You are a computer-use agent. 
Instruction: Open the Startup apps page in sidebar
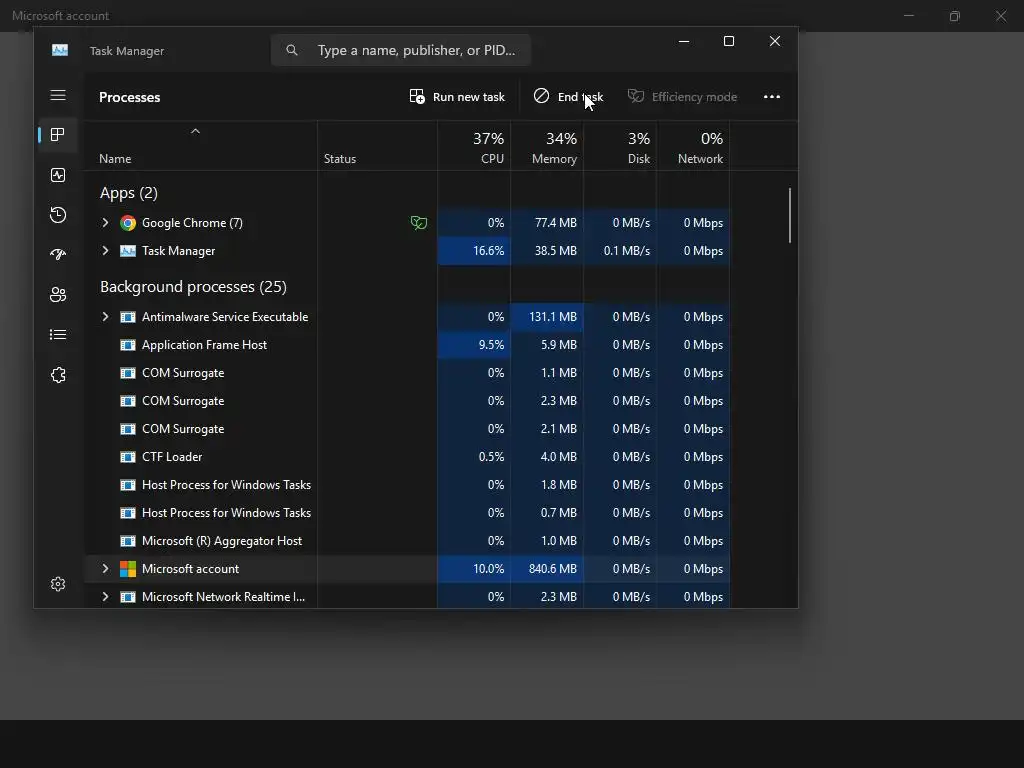coord(58,255)
